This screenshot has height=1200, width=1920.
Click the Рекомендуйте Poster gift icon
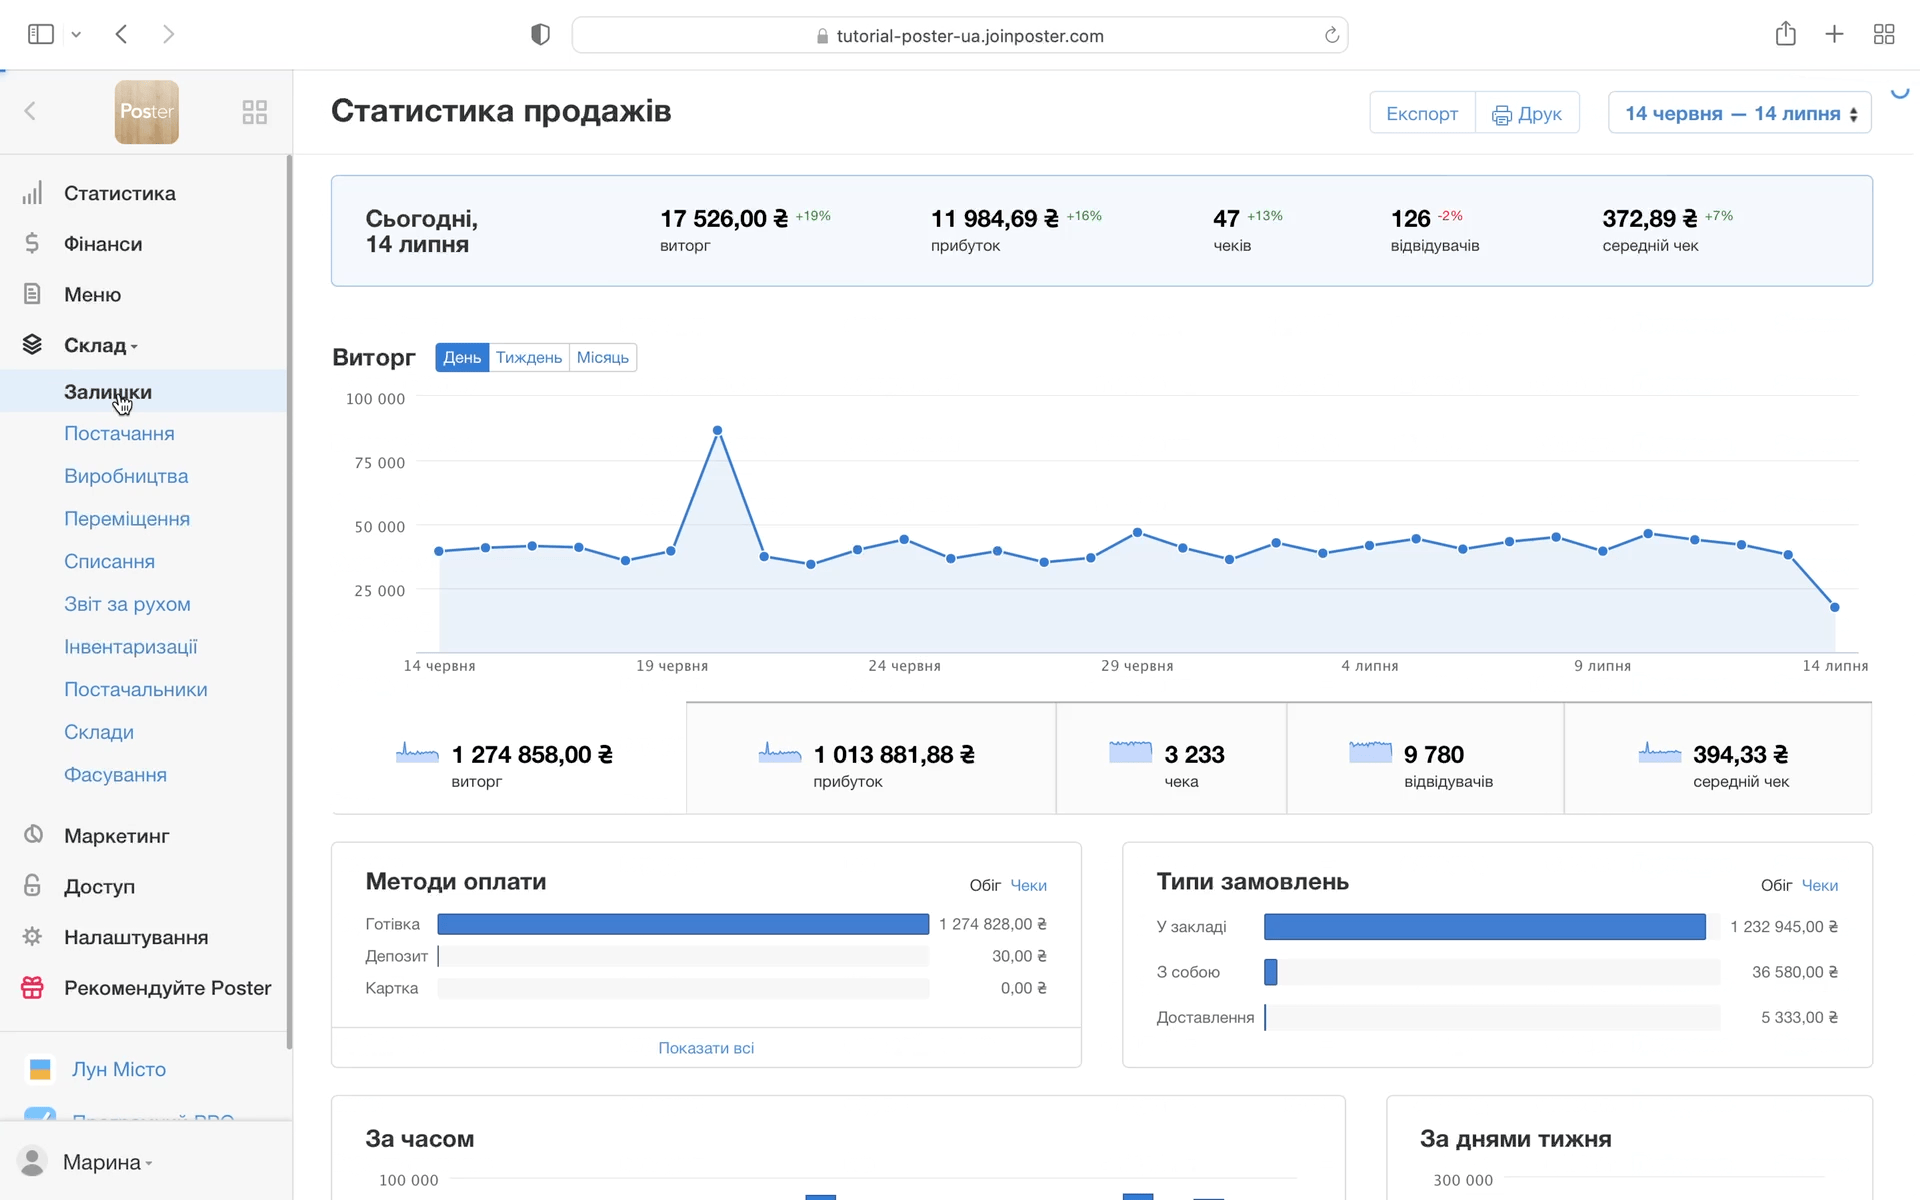[32, 988]
